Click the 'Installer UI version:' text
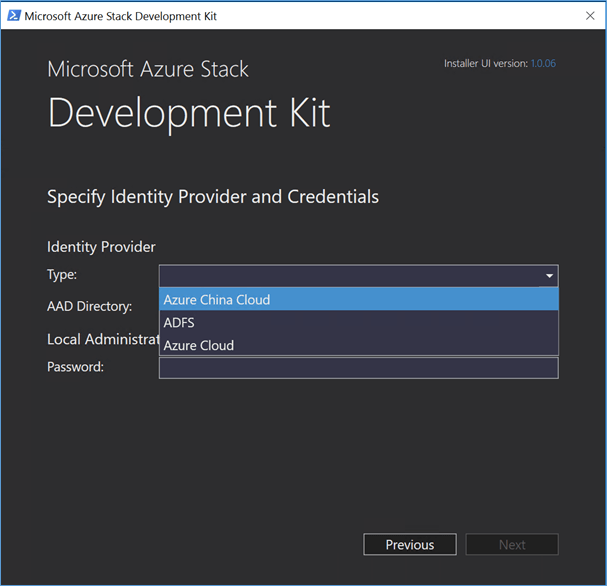This screenshot has width=607, height=586. point(486,63)
